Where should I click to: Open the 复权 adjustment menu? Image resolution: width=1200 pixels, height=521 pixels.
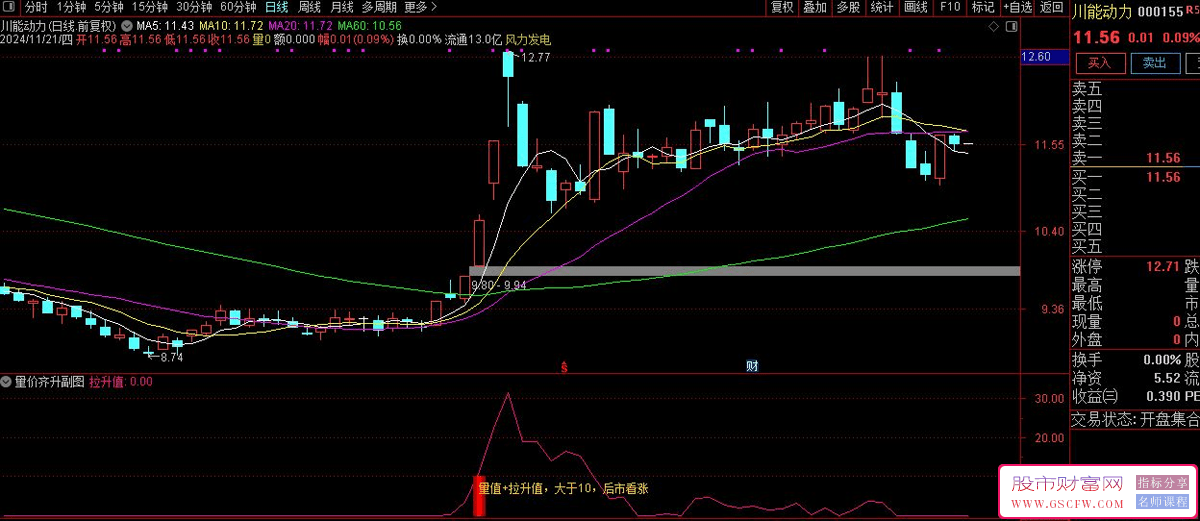782,7
